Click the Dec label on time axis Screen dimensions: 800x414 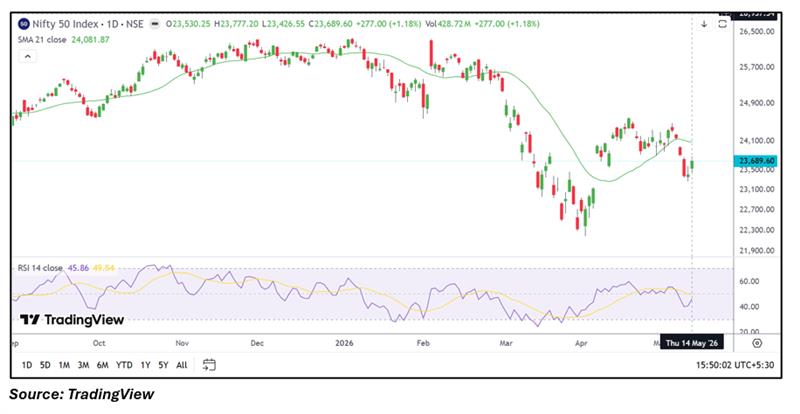tap(257, 343)
